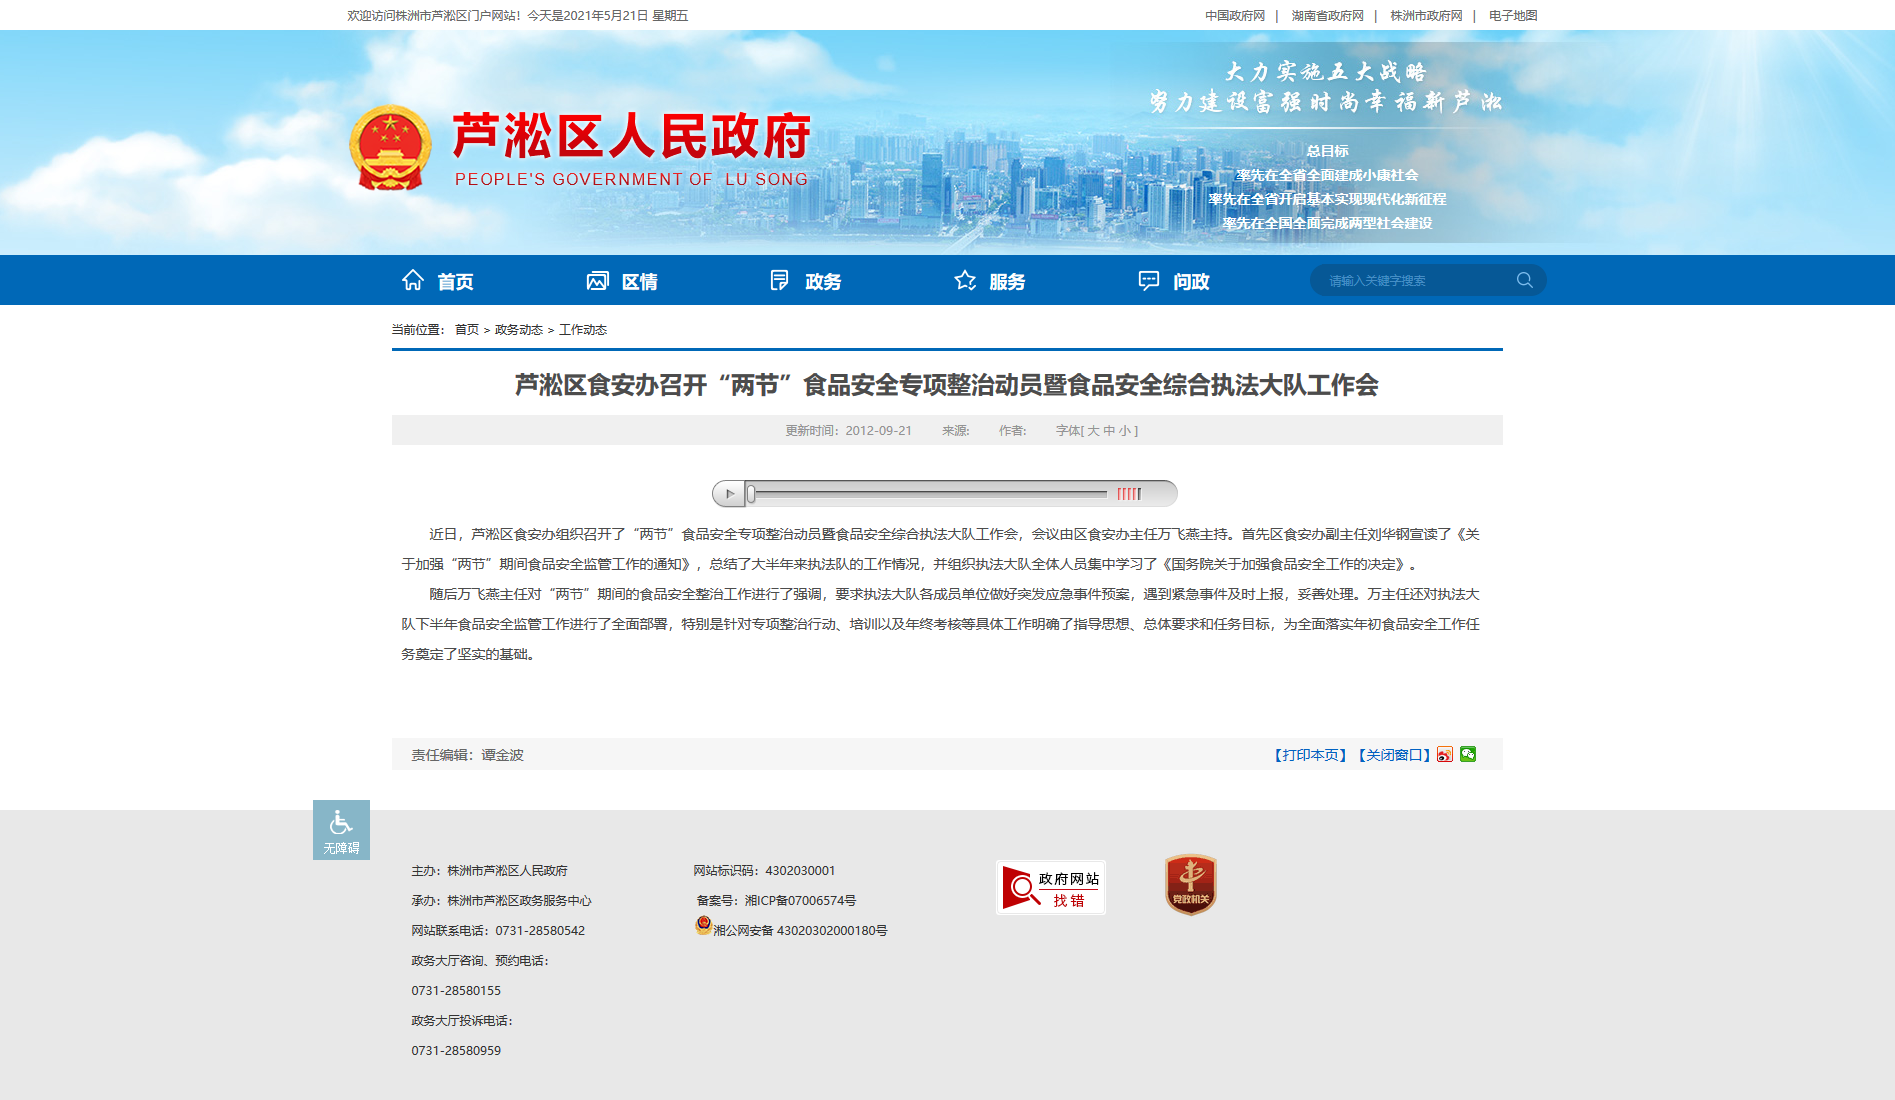The width and height of the screenshot is (1895, 1100).
Task: Click the audio volume bars
Action: pos(1129,493)
